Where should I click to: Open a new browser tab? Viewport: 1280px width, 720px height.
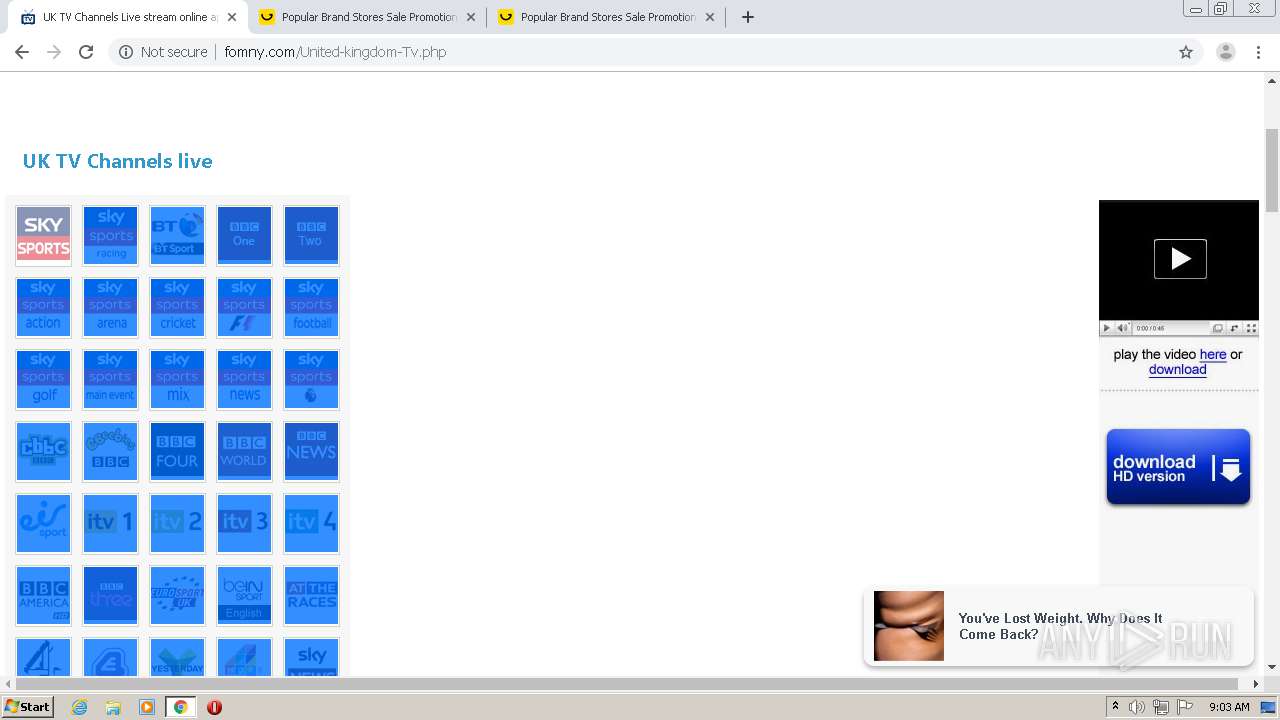[x=747, y=17]
